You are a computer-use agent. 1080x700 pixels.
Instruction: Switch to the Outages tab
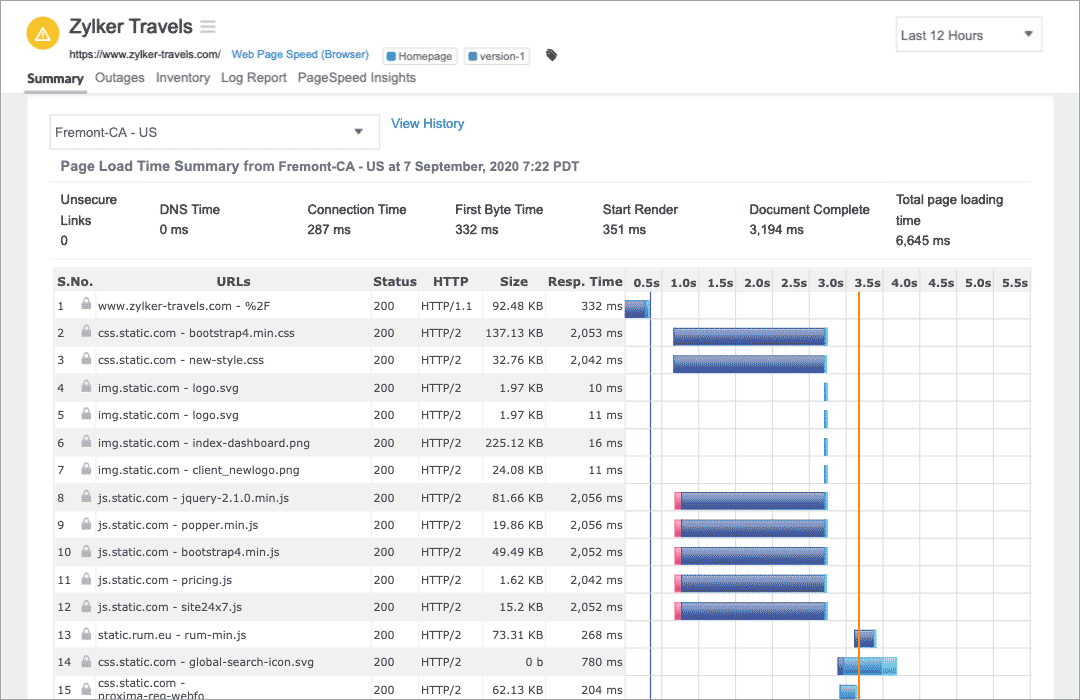(x=119, y=78)
